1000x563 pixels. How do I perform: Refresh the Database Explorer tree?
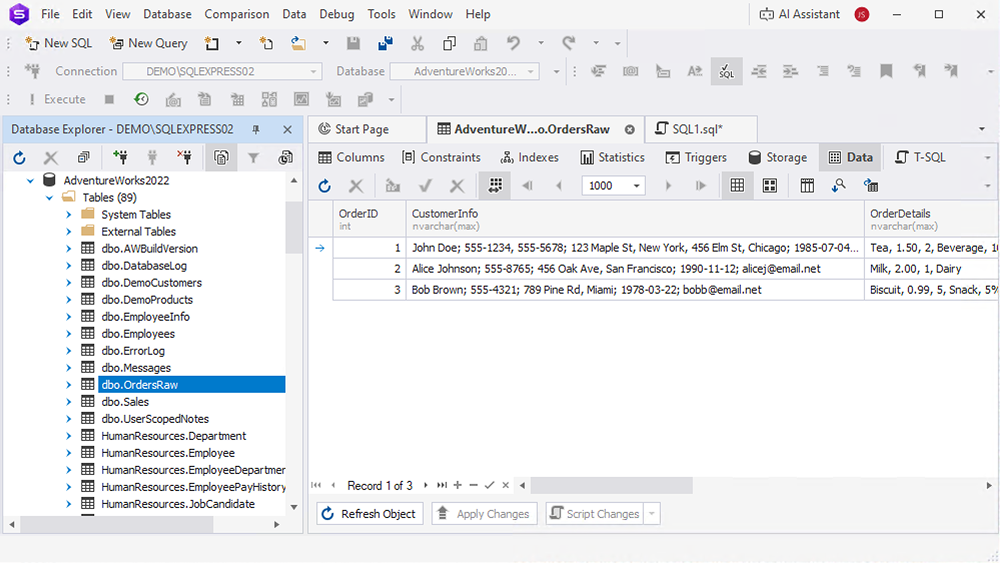(x=19, y=158)
